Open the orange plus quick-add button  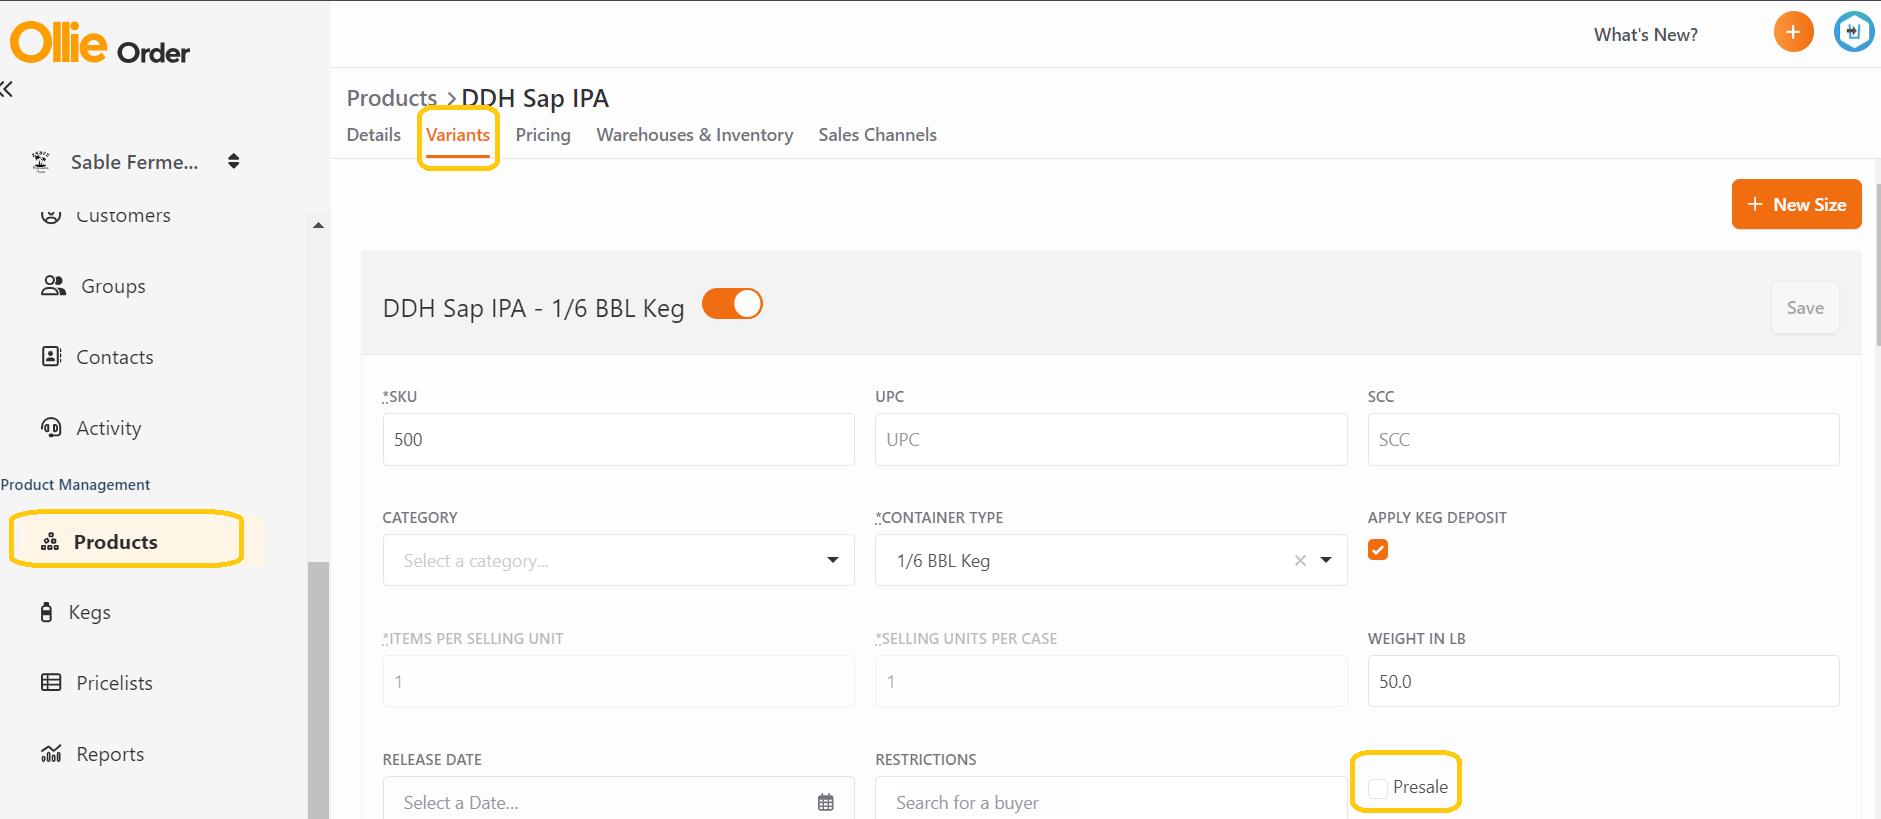click(x=1793, y=32)
